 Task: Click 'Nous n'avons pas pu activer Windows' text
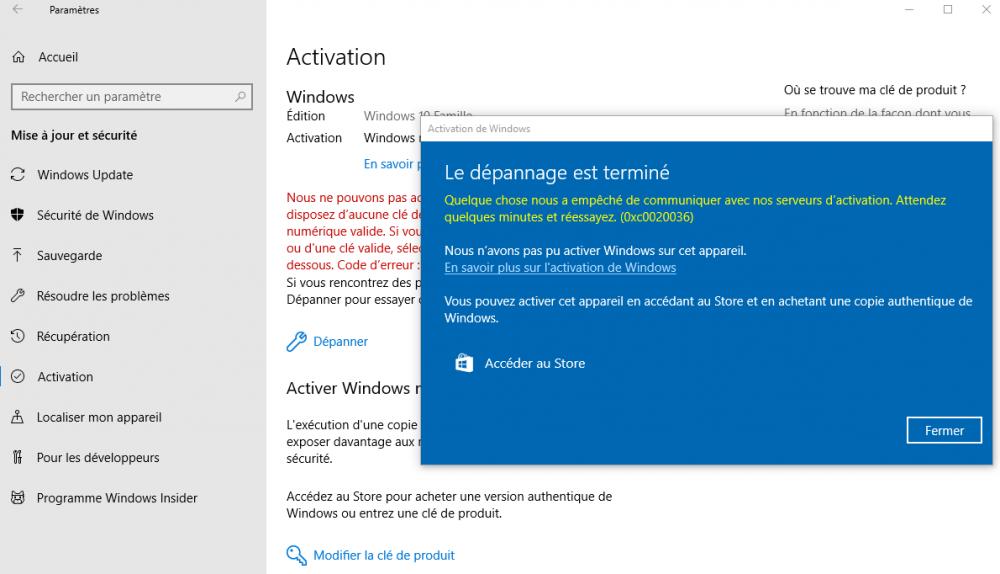[x=595, y=250]
